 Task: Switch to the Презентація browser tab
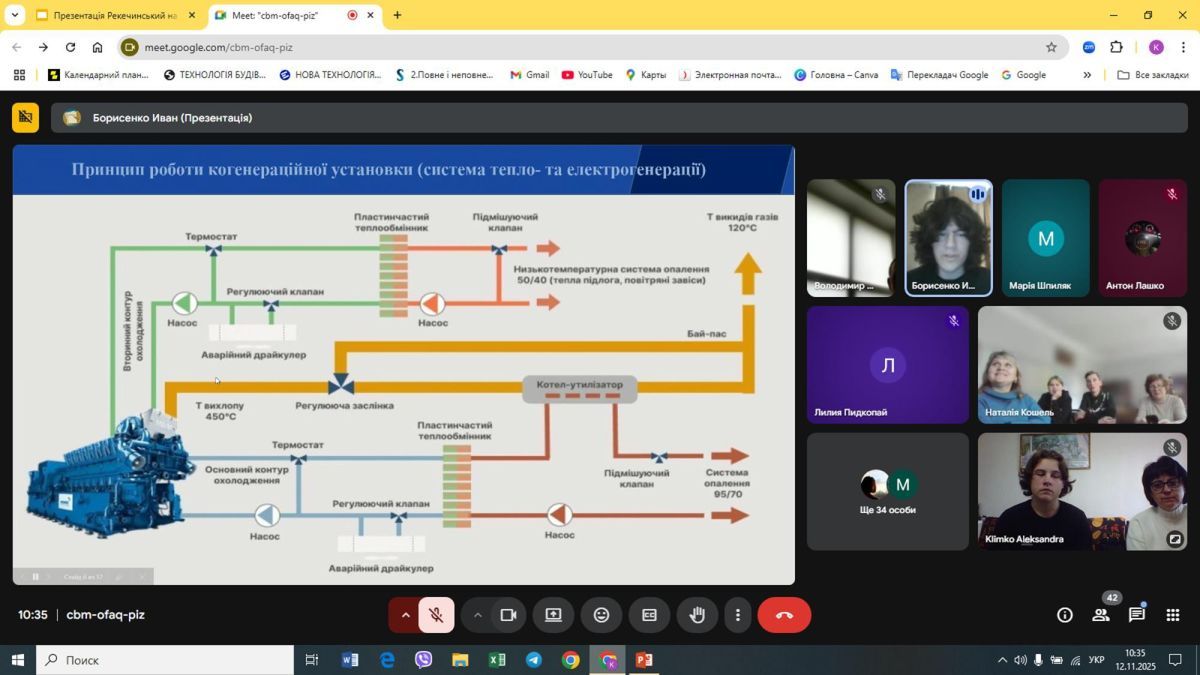click(110, 16)
